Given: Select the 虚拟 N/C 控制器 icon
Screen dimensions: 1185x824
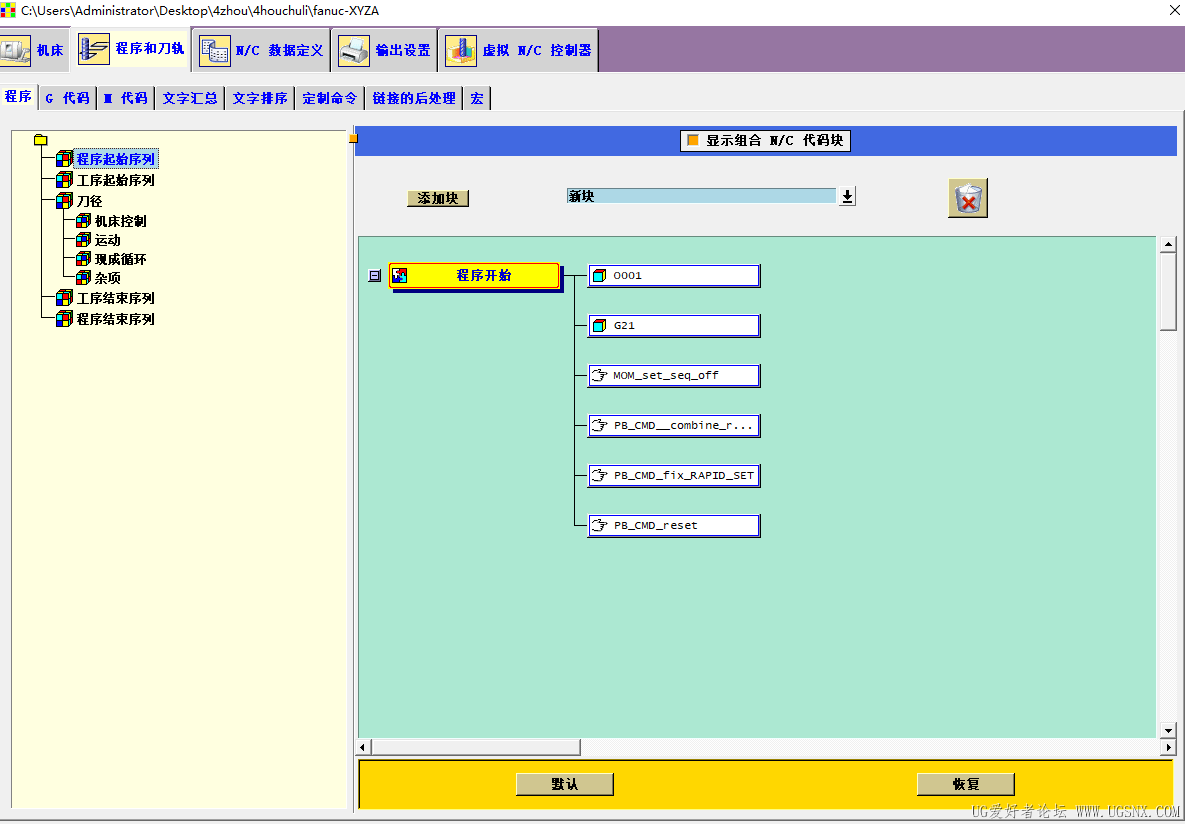Looking at the screenshot, I should [x=461, y=51].
